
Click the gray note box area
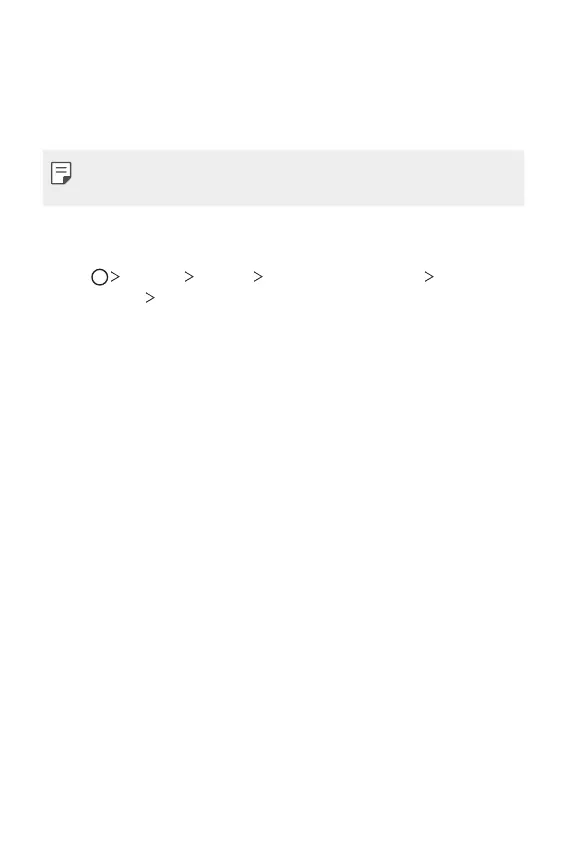[x=284, y=178]
